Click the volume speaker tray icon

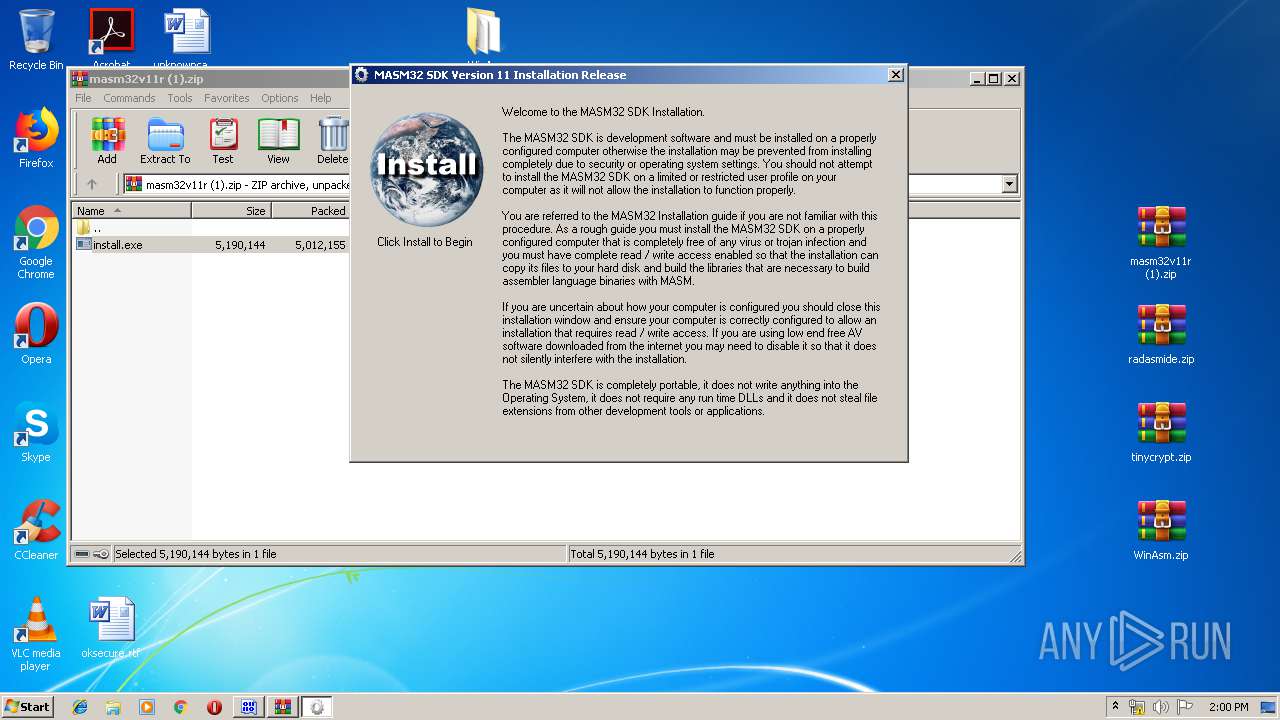click(x=1161, y=707)
